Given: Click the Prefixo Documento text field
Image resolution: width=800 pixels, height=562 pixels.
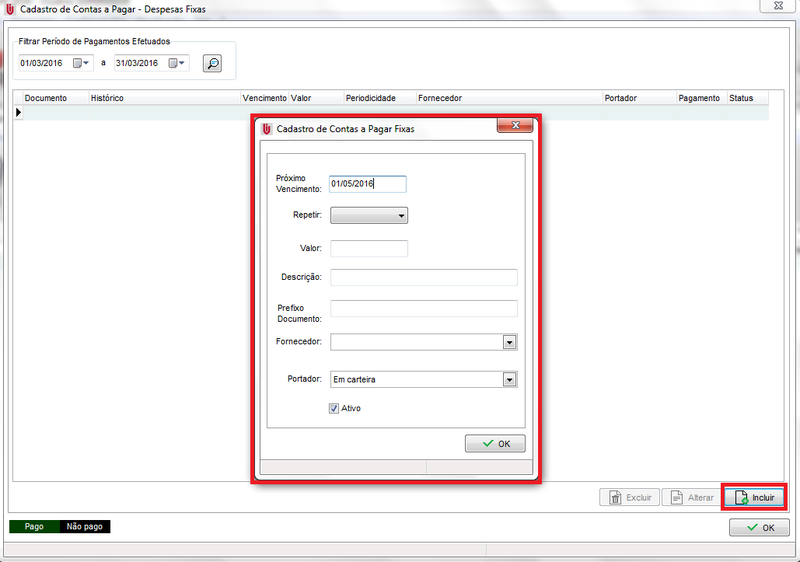Looking at the screenshot, I should point(423,309).
